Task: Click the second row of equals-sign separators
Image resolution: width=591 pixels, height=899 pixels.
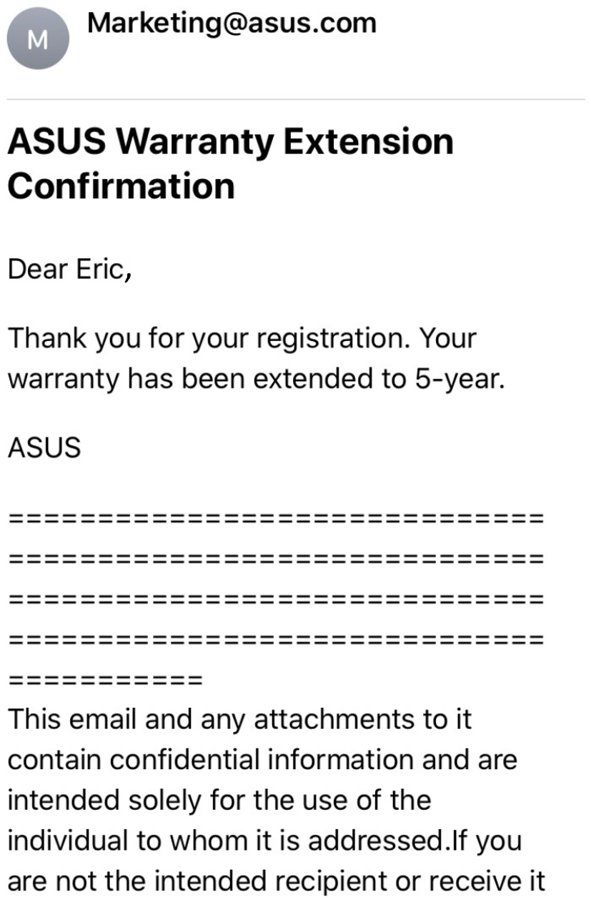Action: pyautogui.click(x=276, y=560)
